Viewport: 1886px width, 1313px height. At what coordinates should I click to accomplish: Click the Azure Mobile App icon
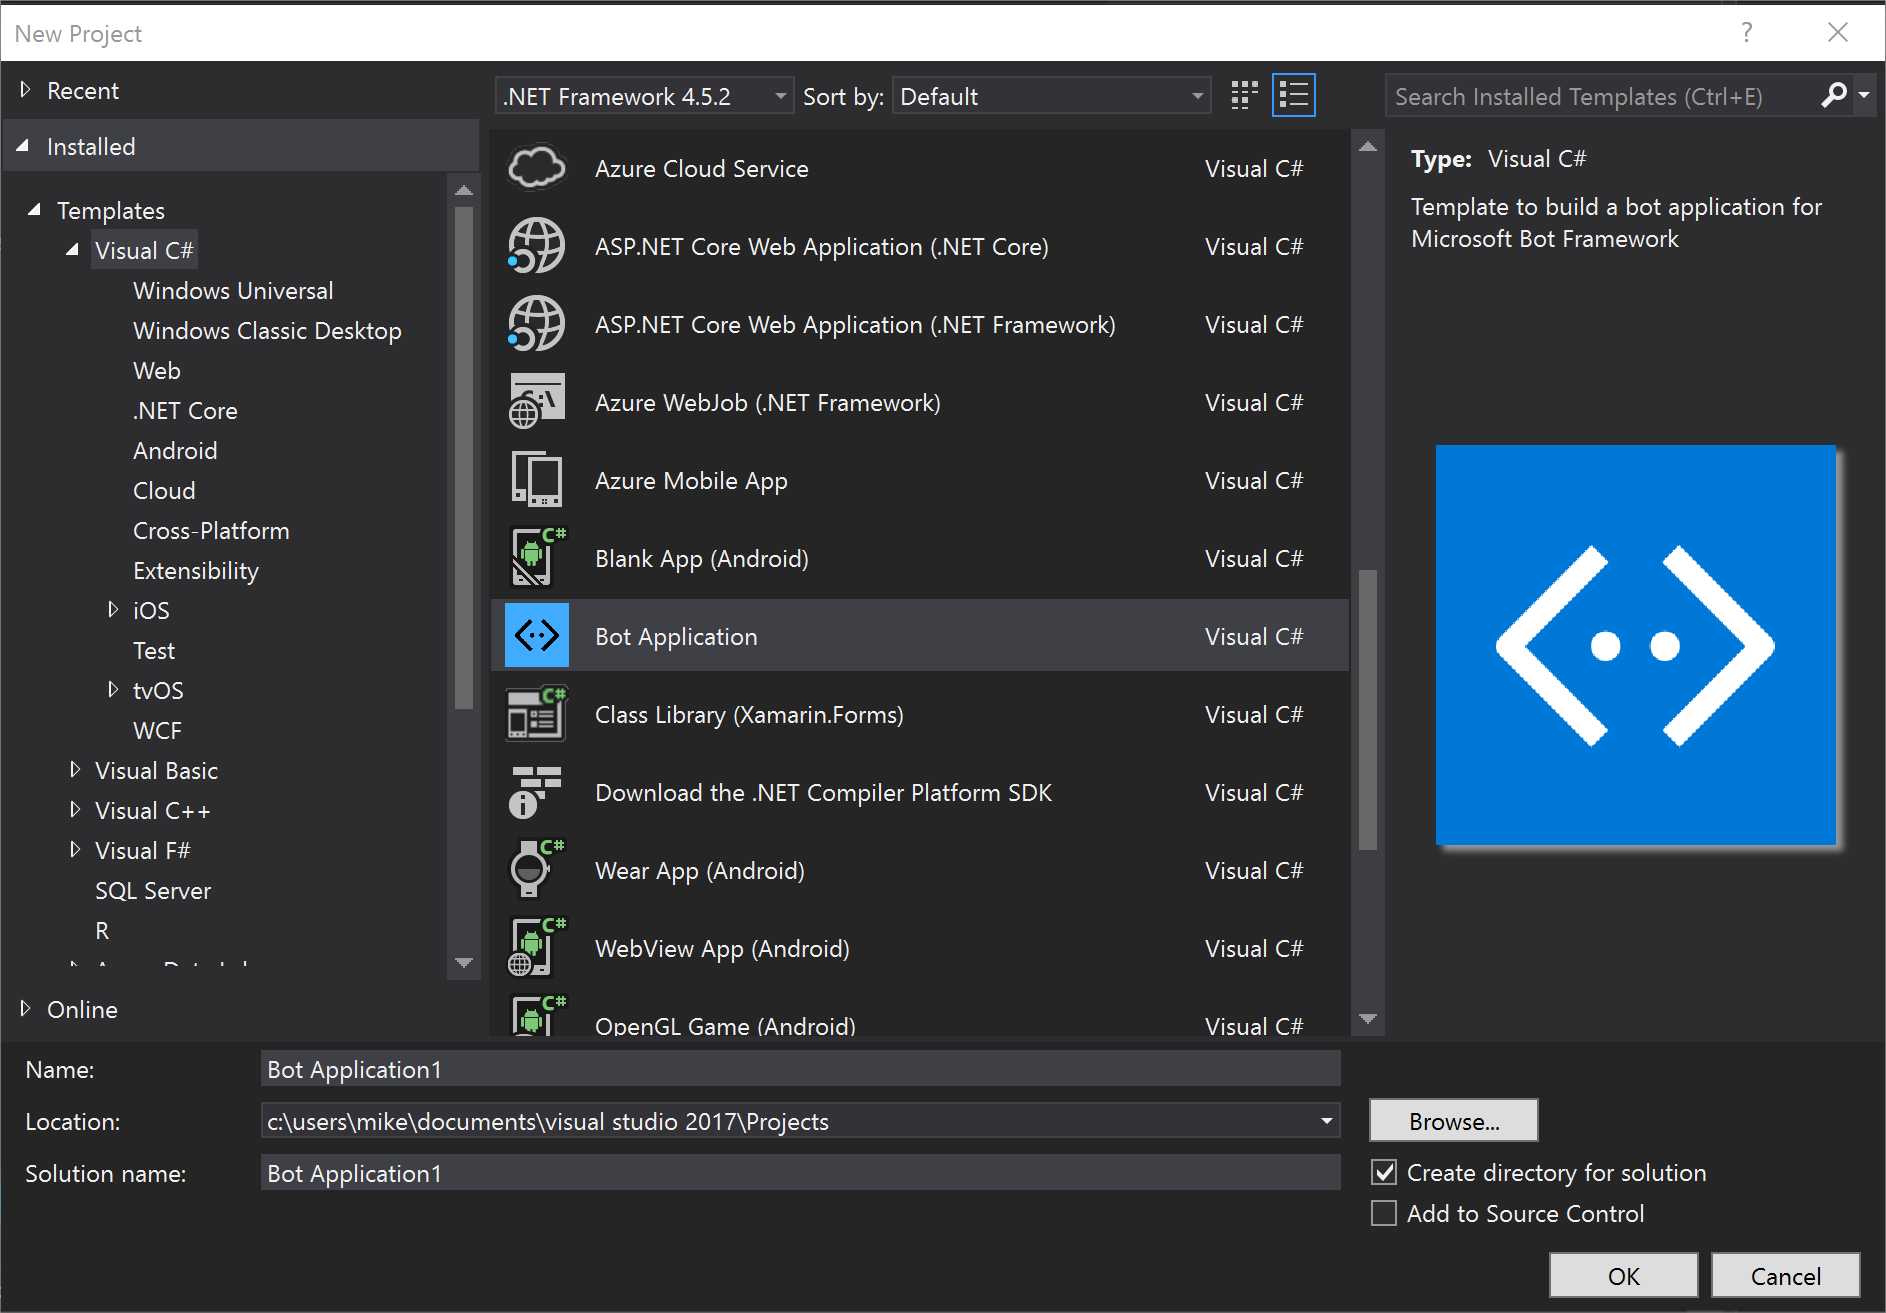point(537,480)
